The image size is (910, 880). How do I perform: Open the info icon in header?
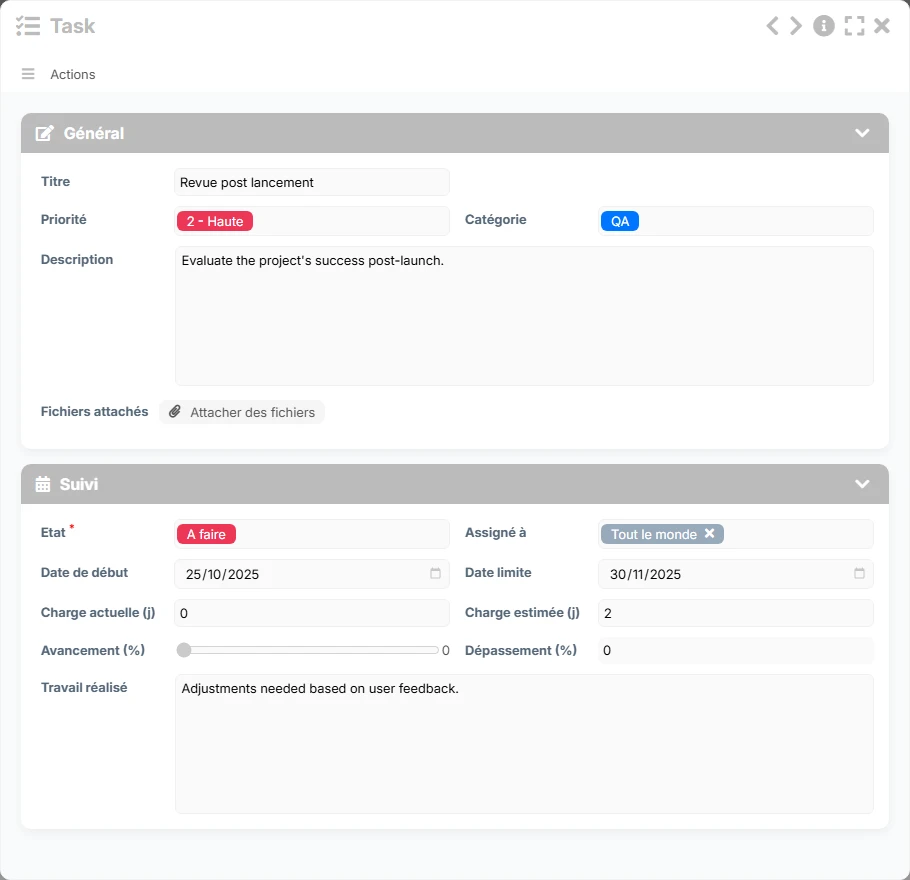(824, 26)
